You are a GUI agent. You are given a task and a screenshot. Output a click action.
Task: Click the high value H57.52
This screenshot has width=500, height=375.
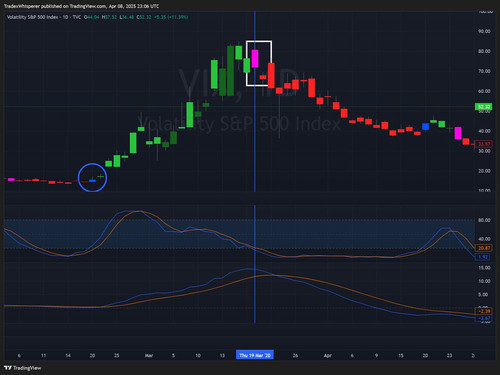click(x=109, y=17)
